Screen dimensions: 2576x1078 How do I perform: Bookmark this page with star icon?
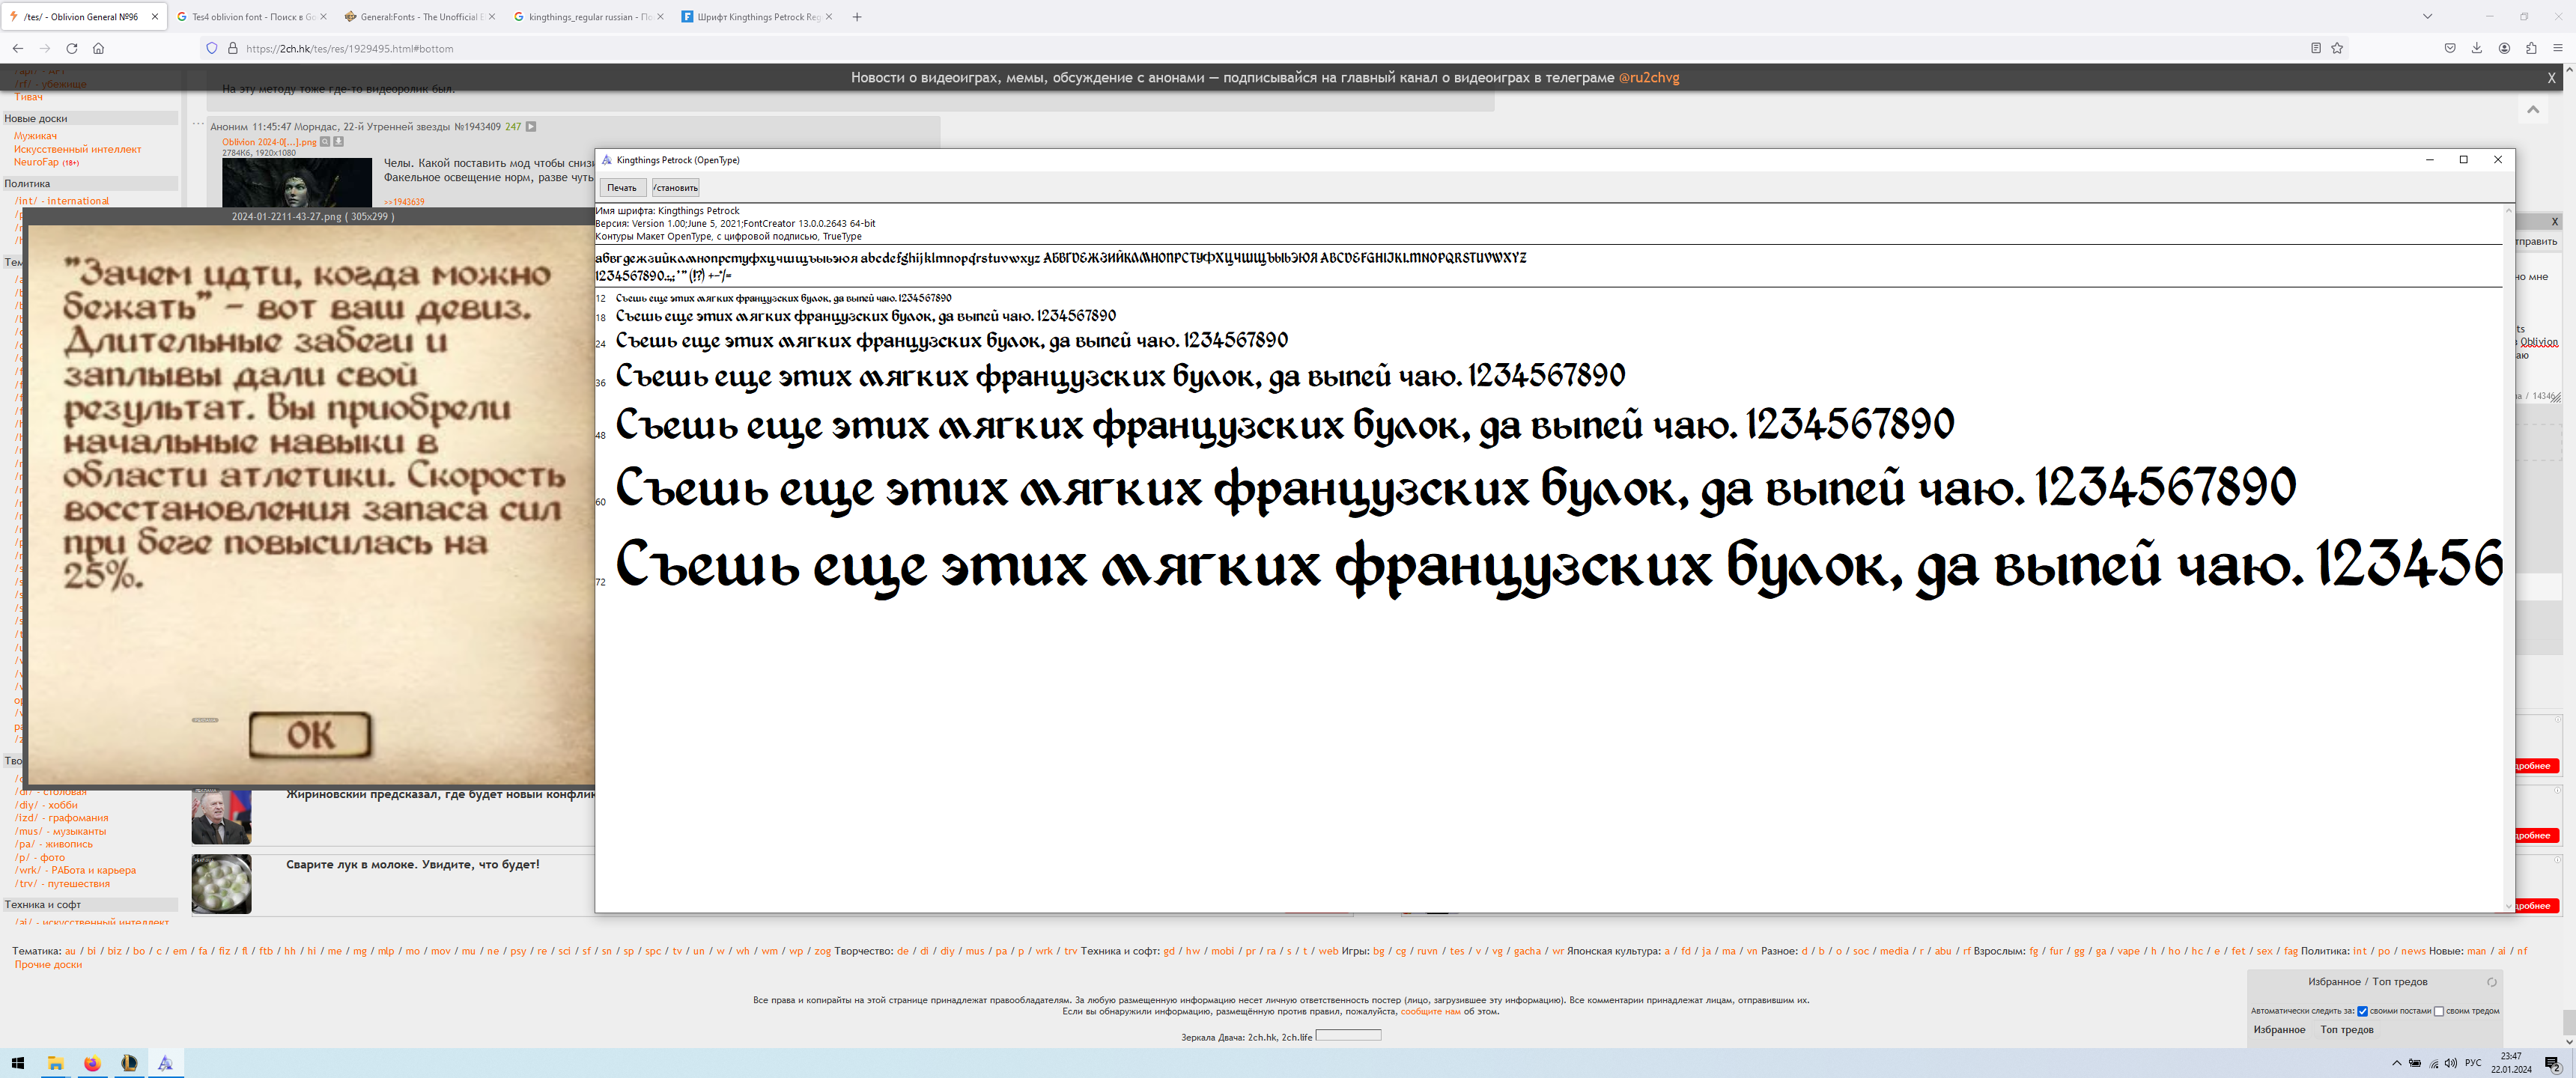[x=2337, y=48]
